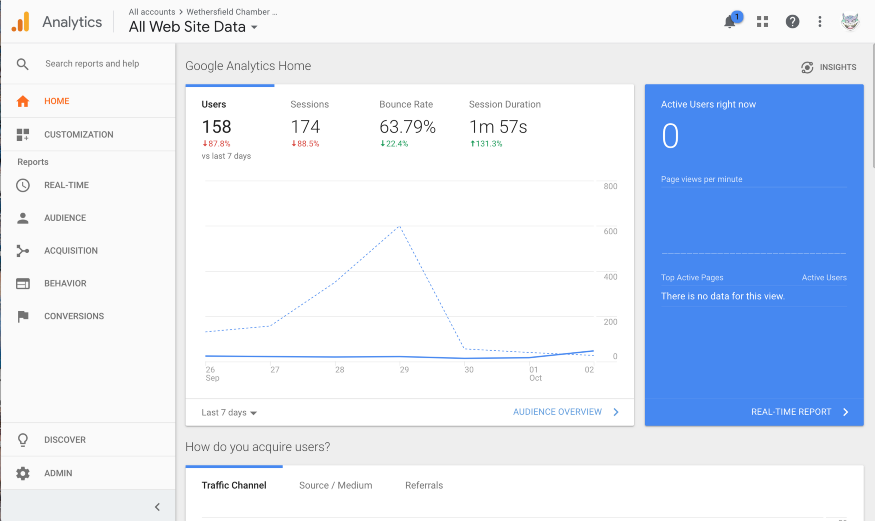Click the Active Users right now count
Screen dimensions: 875x521
(670, 137)
